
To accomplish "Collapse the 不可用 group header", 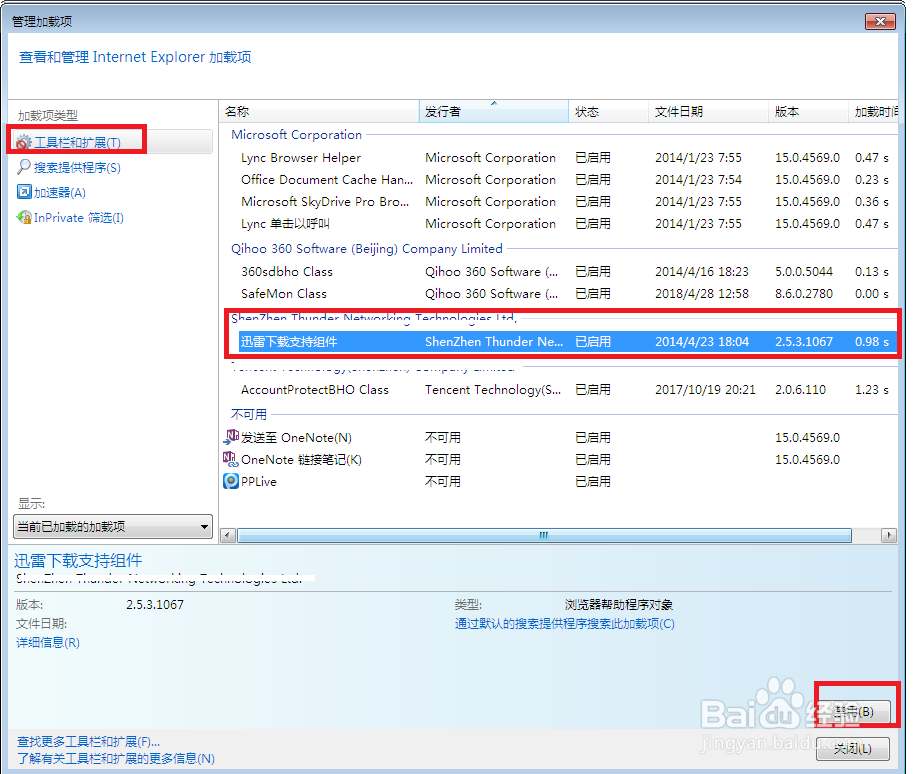I will tap(249, 415).
